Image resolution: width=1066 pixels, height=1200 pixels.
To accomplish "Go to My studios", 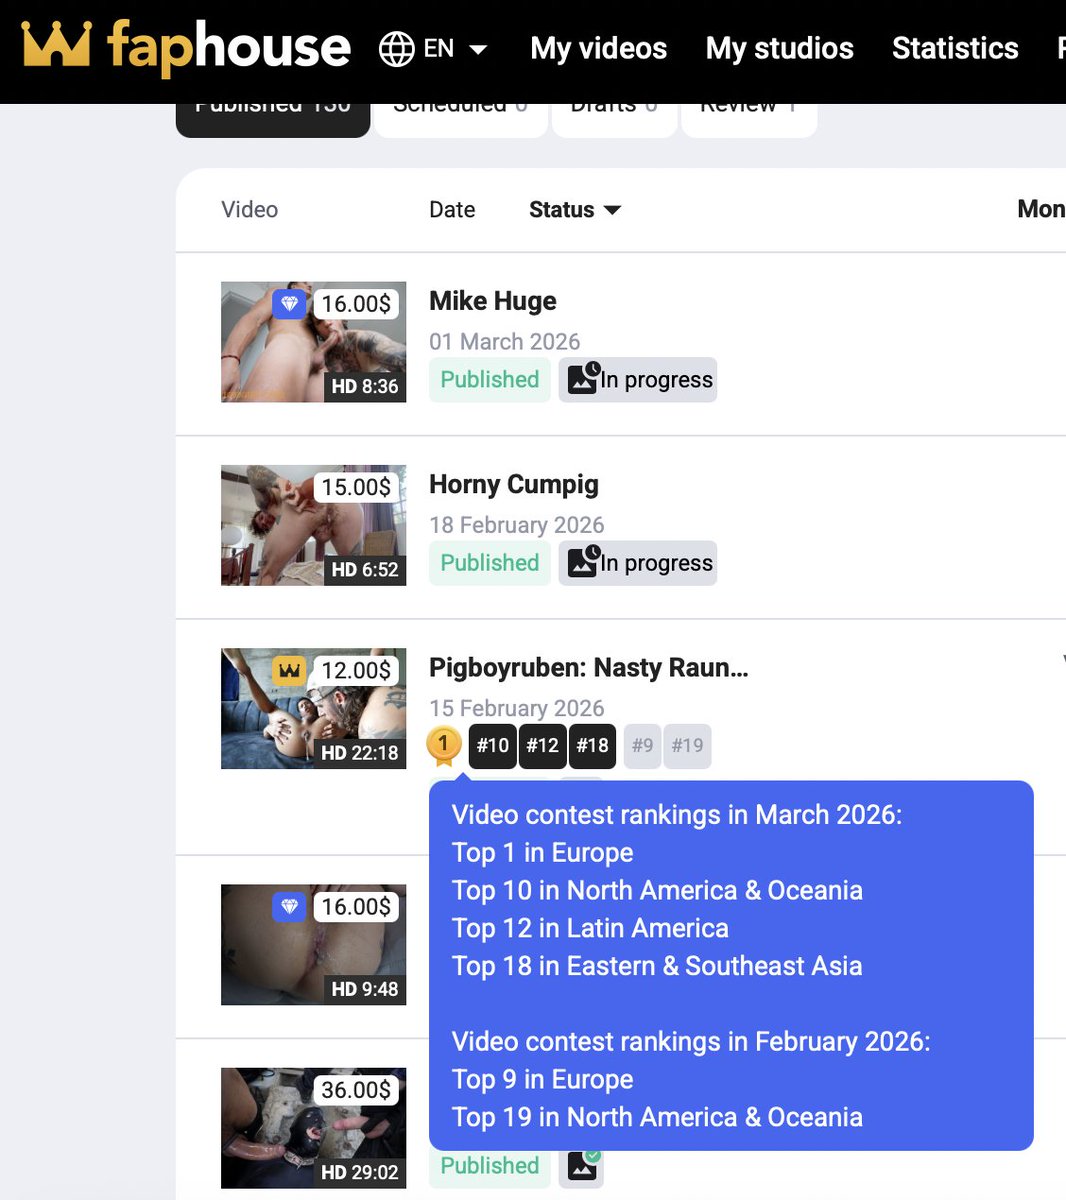I will (x=779, y=48).
